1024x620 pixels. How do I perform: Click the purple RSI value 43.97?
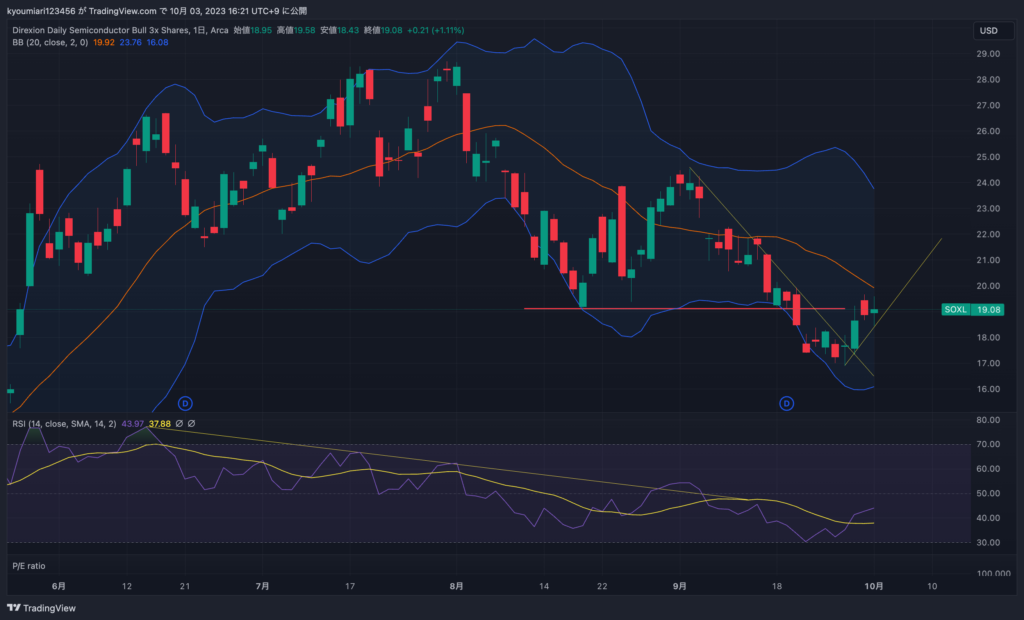click(133, 423)
